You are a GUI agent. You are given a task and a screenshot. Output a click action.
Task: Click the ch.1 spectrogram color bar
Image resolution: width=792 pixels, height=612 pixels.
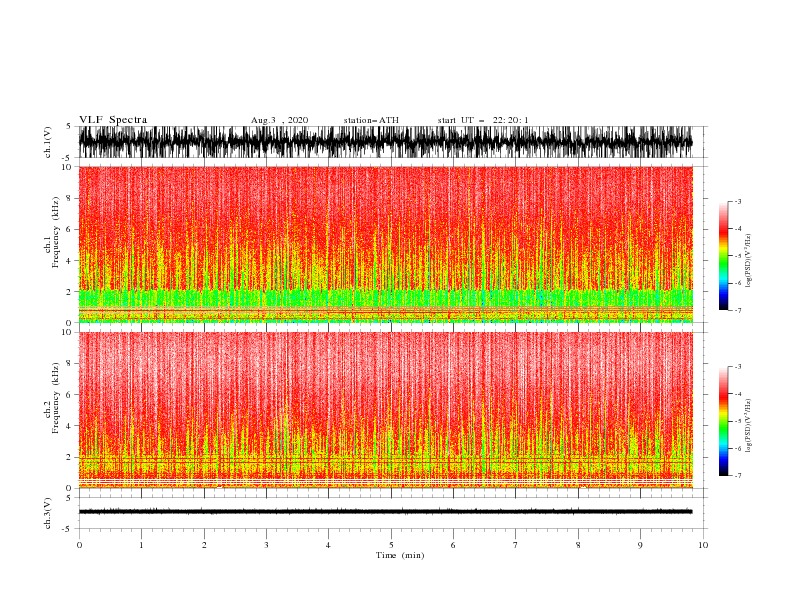[723, 256]
